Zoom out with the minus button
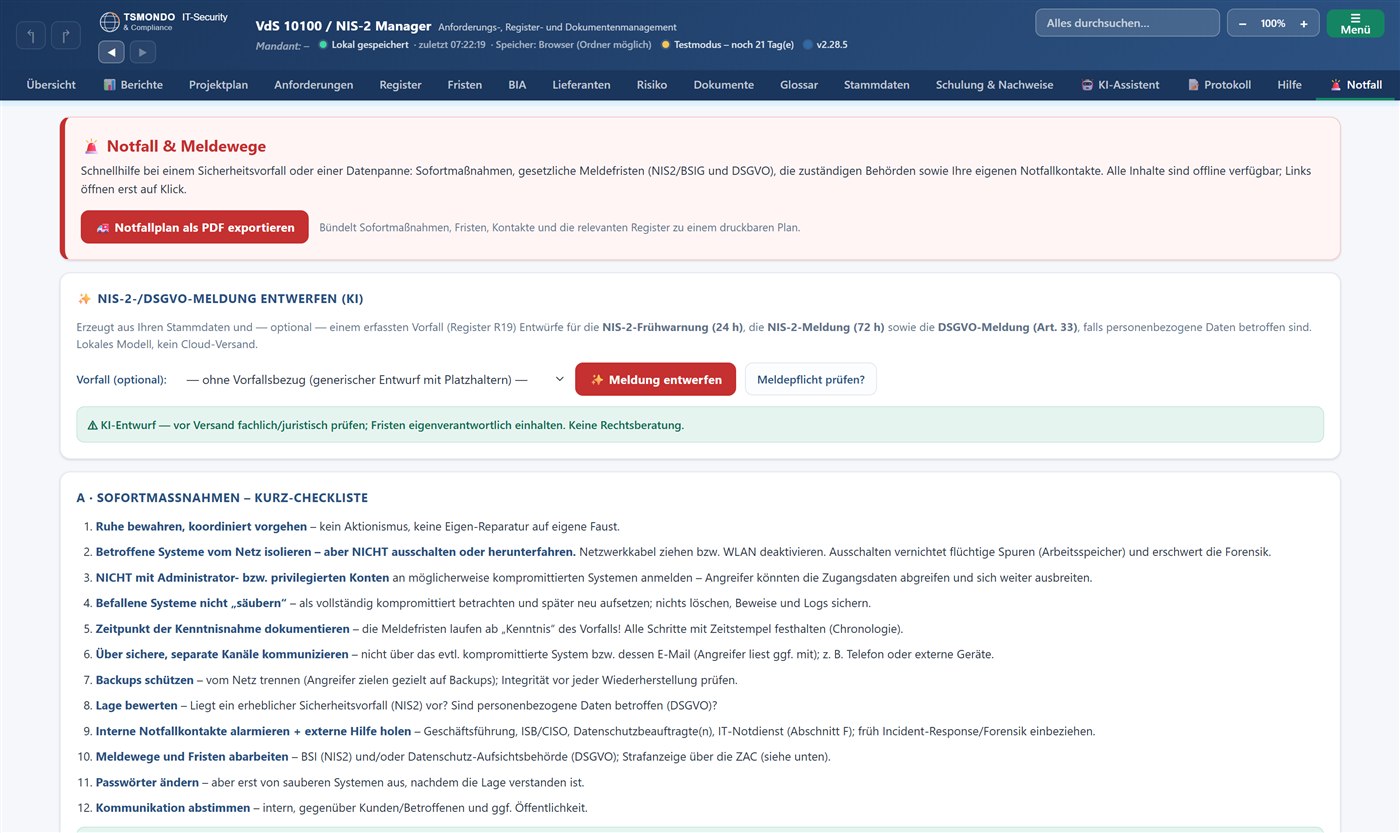 coord(1242,23)
